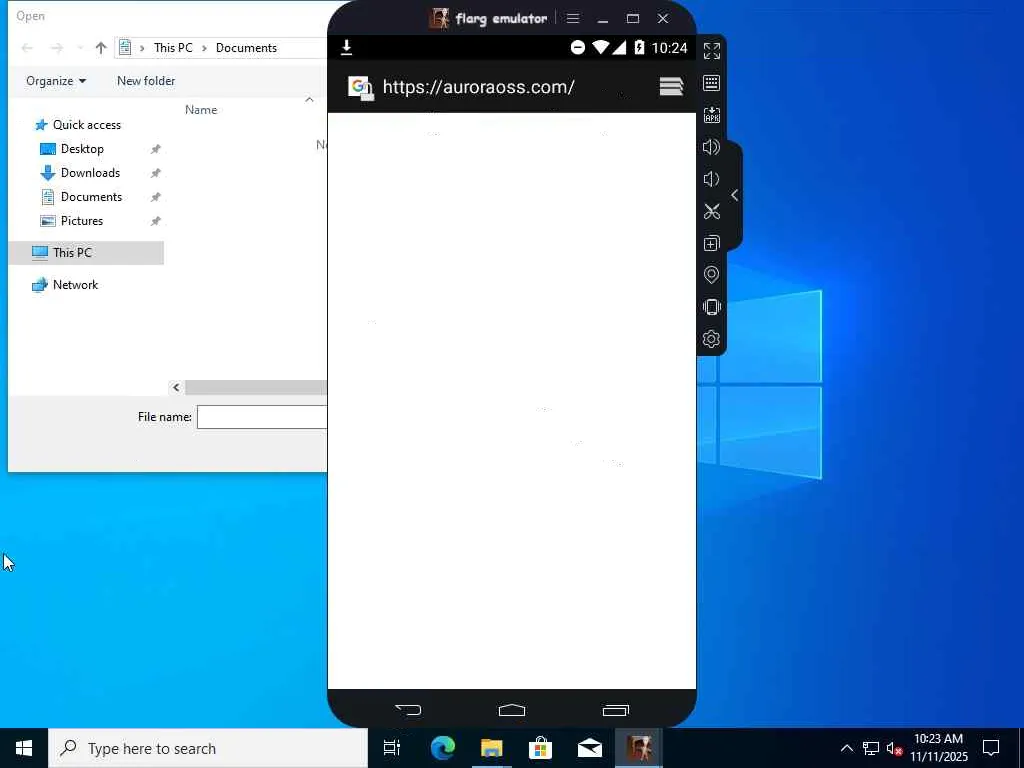1024x768 pixels.
Task: Unpin Downloads using its pin icon
Action: click(155, 174)
